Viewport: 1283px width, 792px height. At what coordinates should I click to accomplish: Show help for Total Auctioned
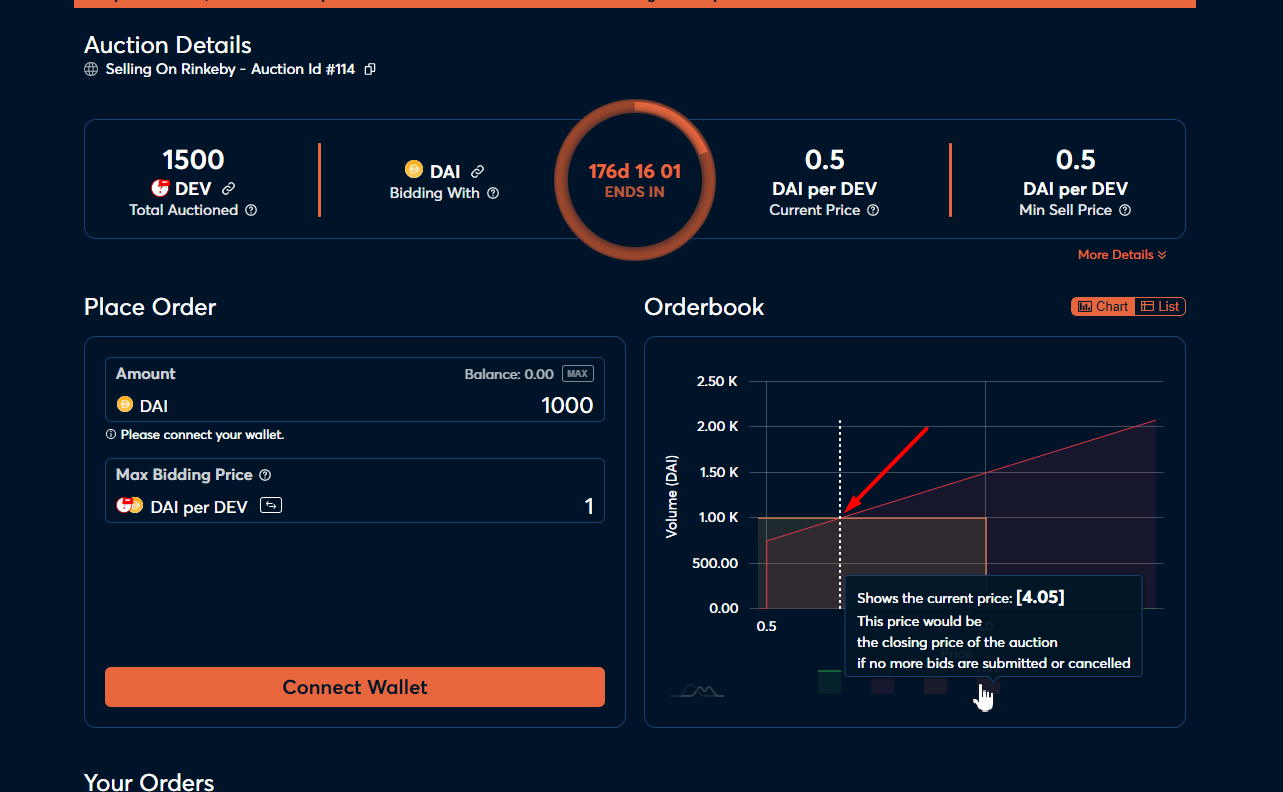[251, 210]
